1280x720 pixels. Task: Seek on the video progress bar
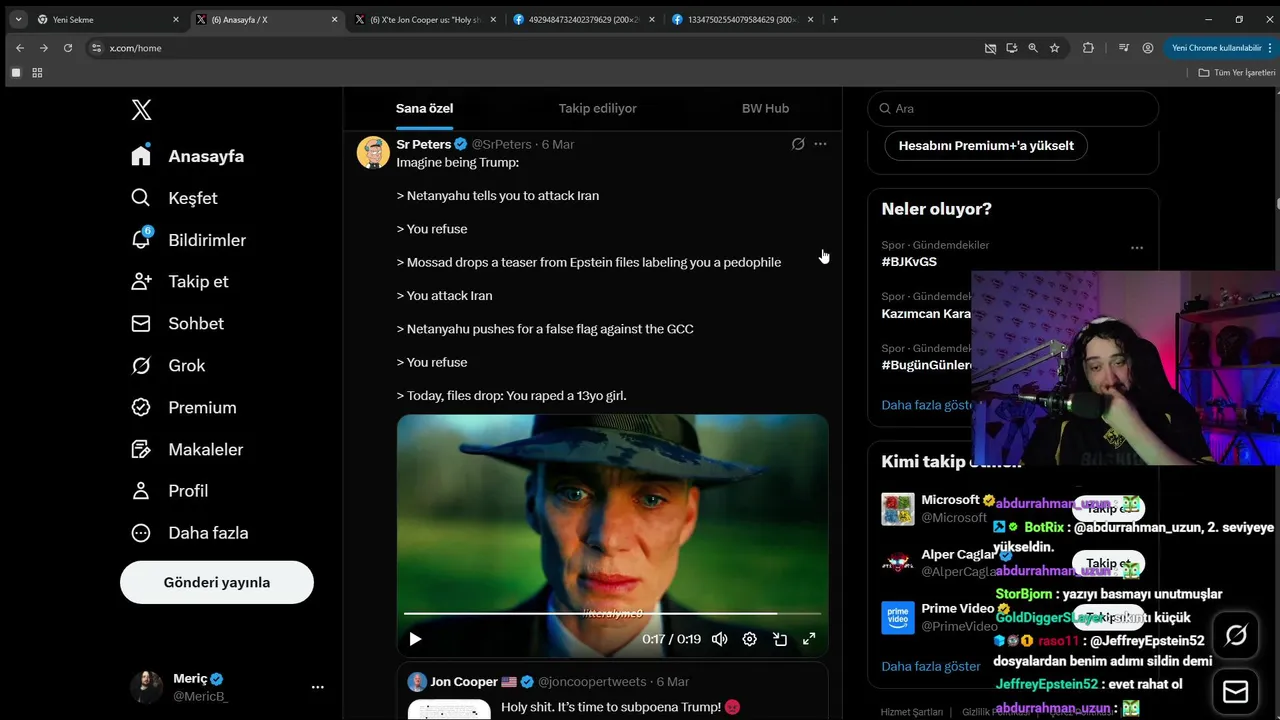click(x=612, y=613)
